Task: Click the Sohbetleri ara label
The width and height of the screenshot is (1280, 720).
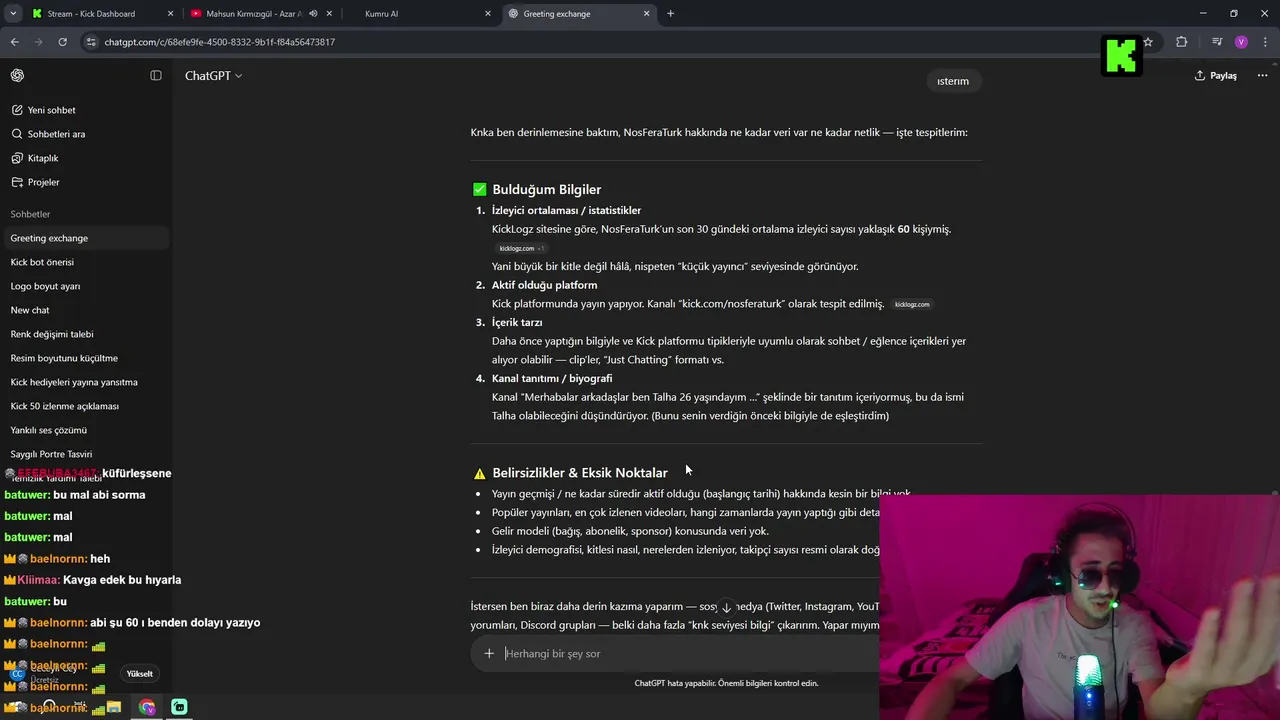Action: [x=56, y=134]
